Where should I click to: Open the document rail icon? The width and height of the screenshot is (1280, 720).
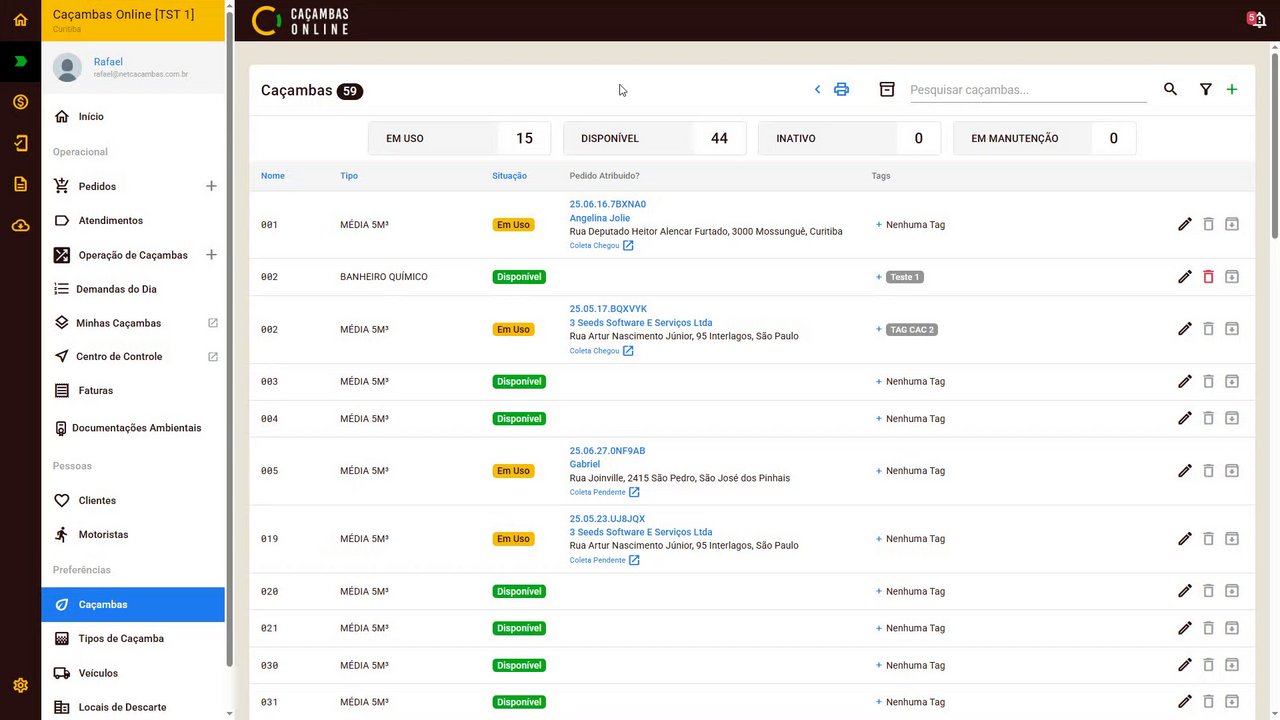tap(20, 184)
